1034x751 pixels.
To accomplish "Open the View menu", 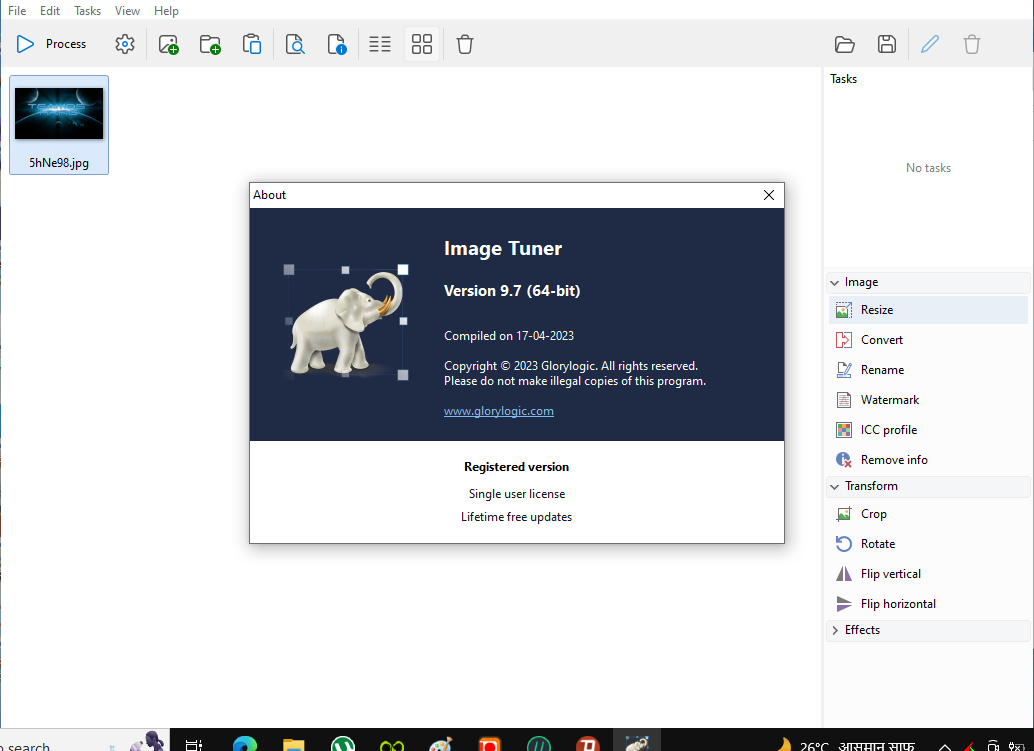I will 127,11.
